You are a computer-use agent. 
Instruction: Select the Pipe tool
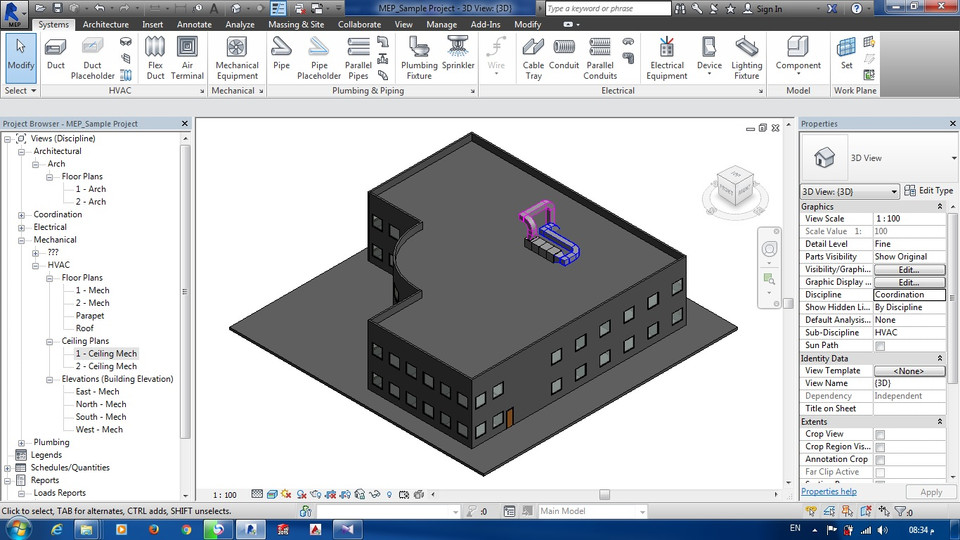point(281,56)
